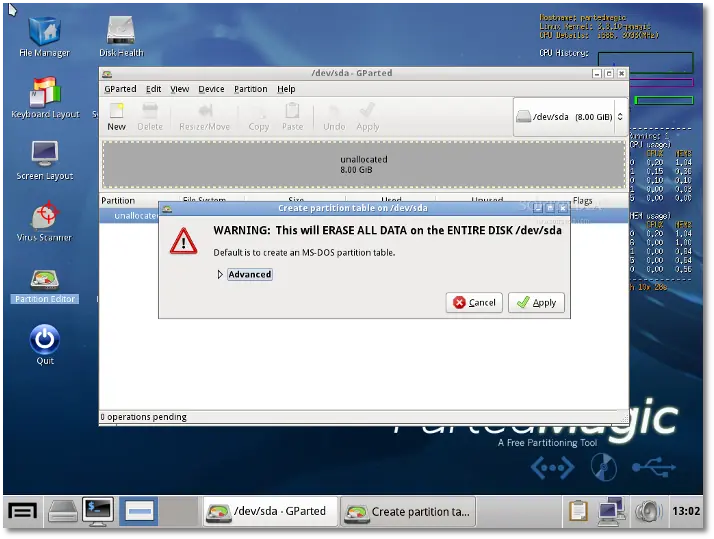
Task: Open the /dev/sda device selector dropdown
Action: (570, 117)
